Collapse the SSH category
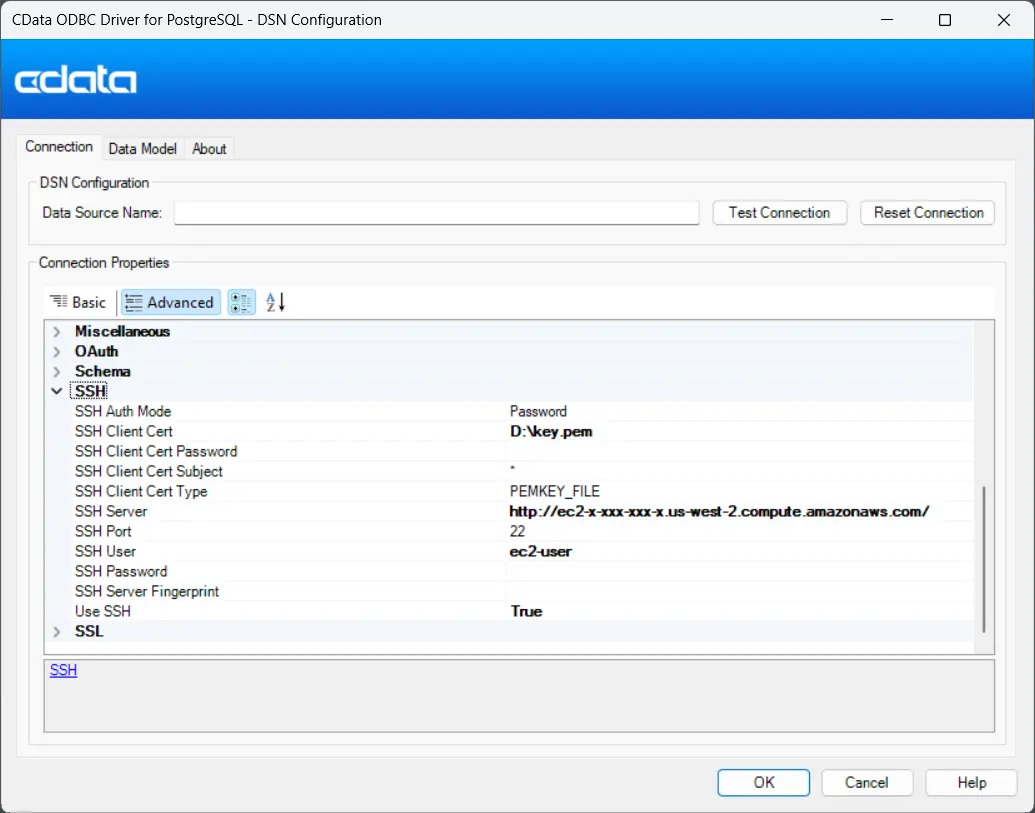The height and width of the screenshot is (813, 1035). click(57, 391)
